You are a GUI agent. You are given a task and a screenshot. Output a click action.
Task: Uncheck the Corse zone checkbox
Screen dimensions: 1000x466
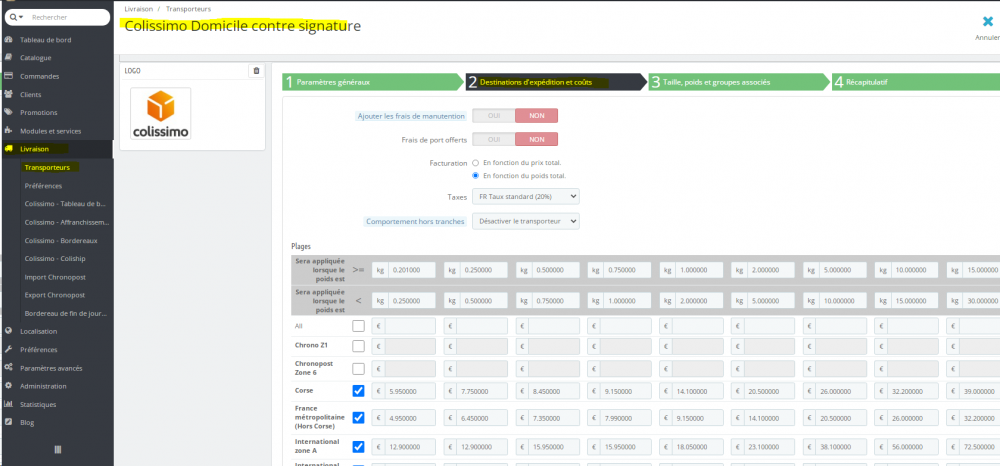tap(358, 391)
